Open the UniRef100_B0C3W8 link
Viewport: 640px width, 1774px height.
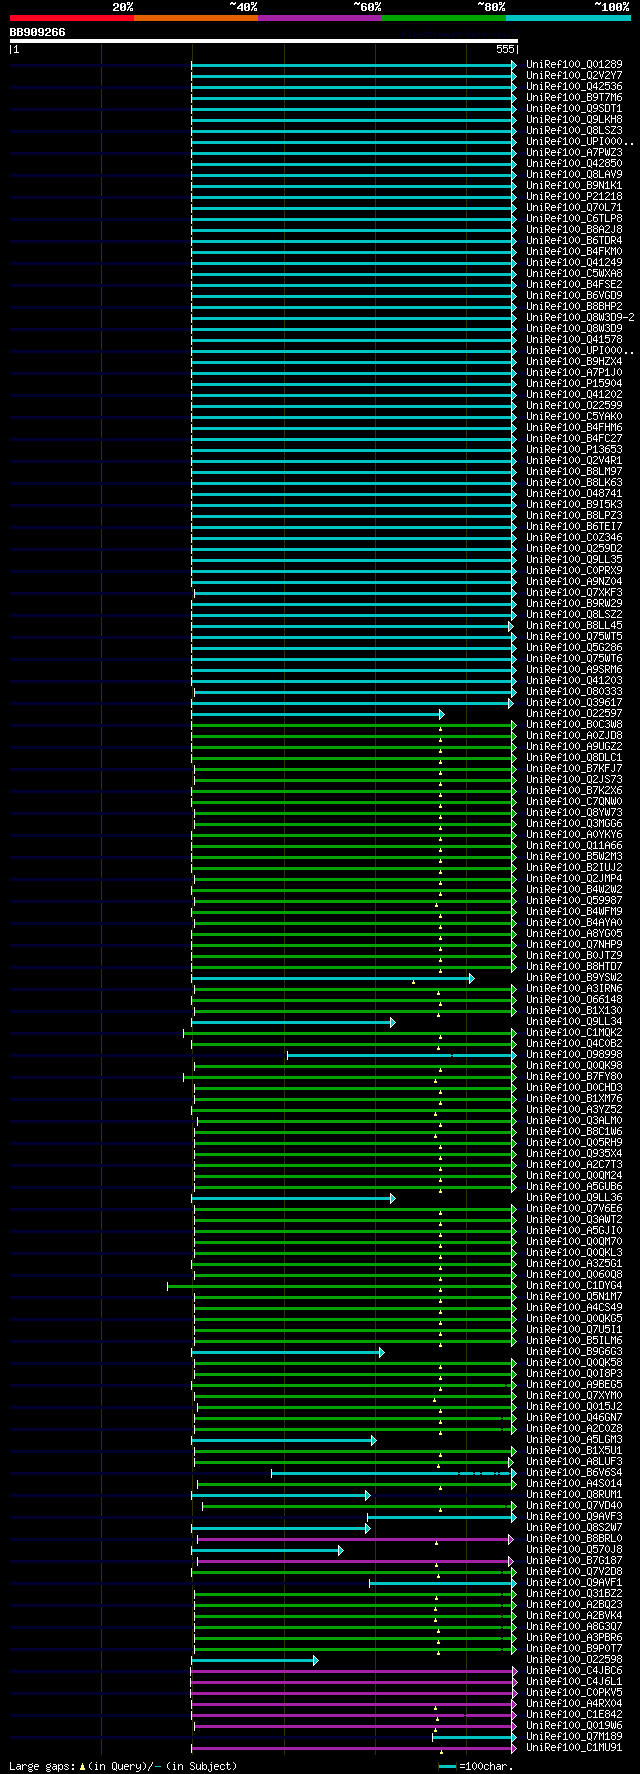pos(574,724)
